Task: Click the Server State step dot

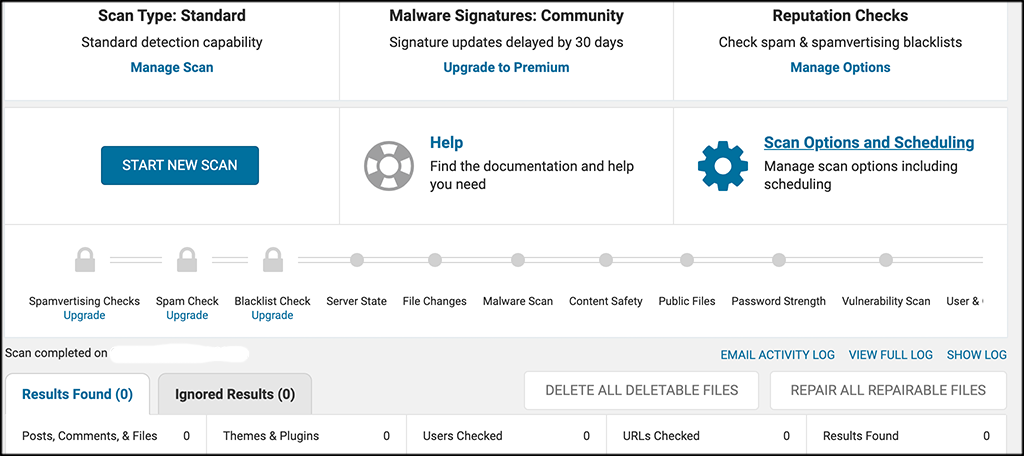Action: pyautogui.click(x=357, y=260)
